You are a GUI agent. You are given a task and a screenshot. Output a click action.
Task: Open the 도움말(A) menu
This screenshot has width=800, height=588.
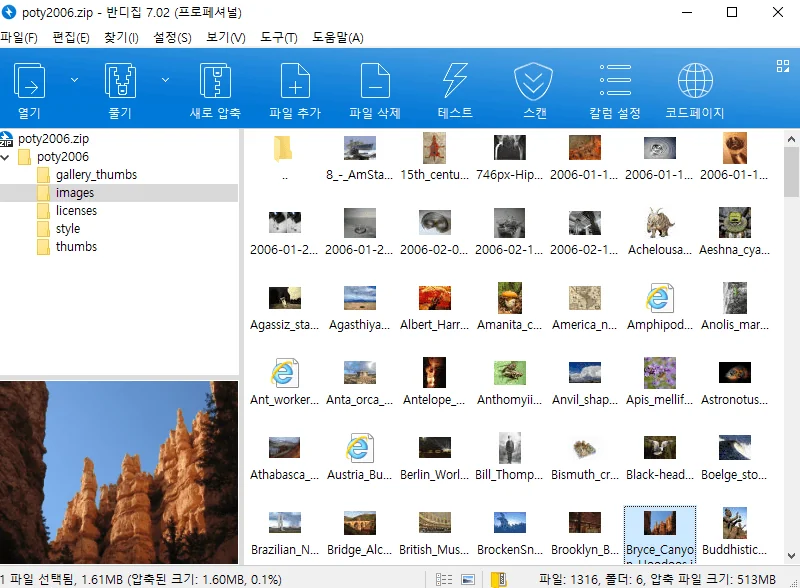click(x=338, y=38)
